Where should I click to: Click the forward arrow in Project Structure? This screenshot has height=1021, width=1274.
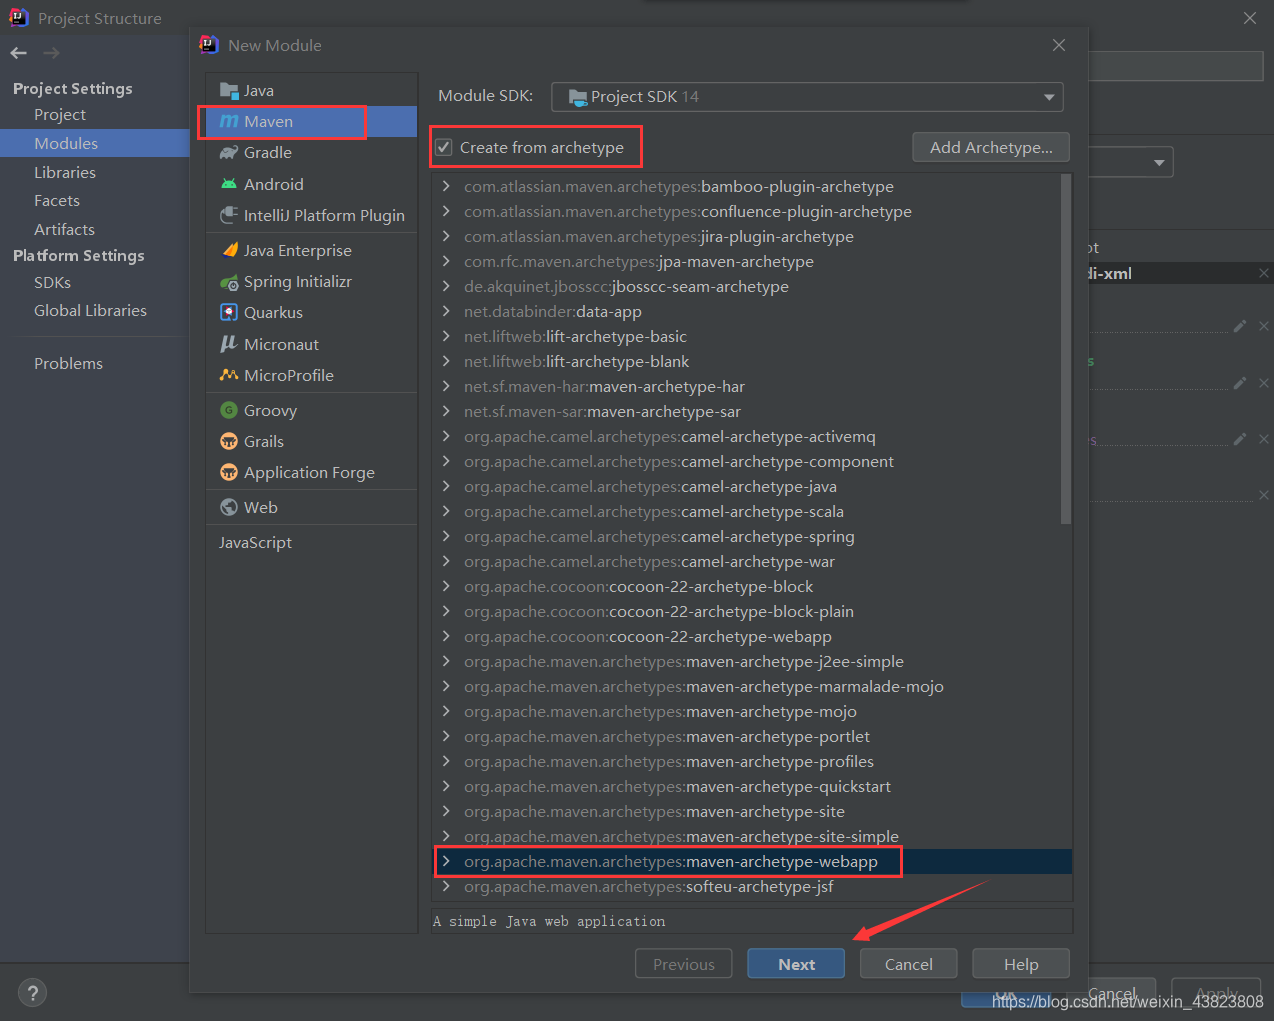(x=52, y=53)
